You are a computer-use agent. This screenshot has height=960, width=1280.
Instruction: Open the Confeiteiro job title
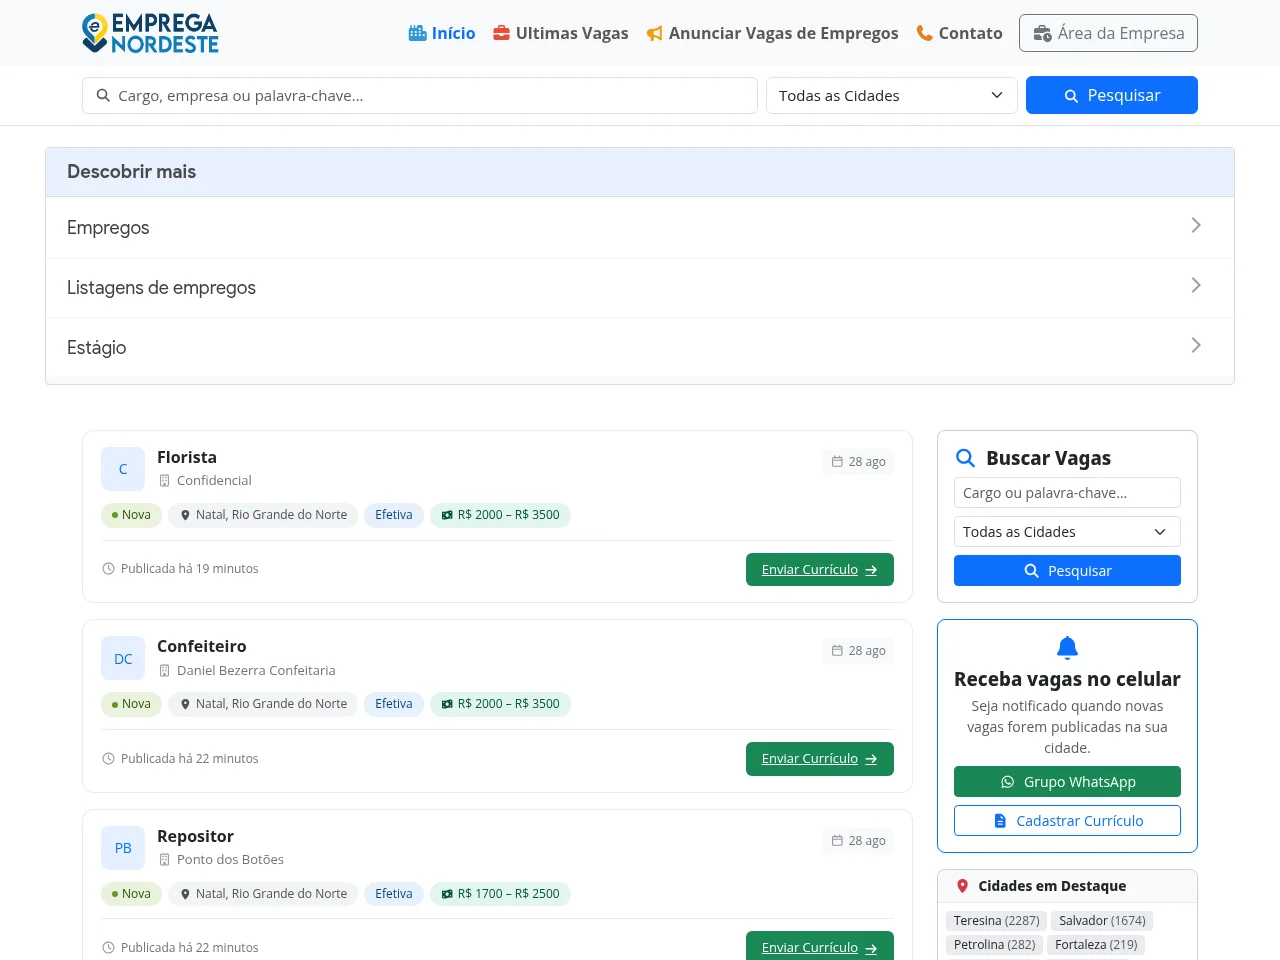(x=202, y=646)
